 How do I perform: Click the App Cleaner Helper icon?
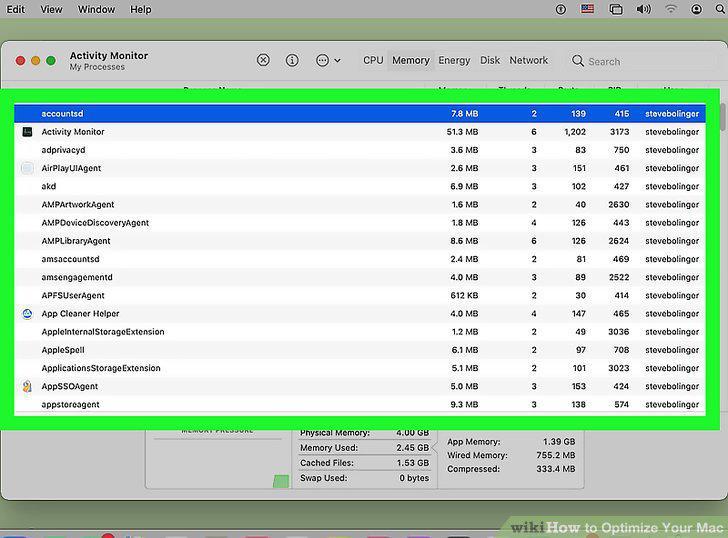click(27, 314)
